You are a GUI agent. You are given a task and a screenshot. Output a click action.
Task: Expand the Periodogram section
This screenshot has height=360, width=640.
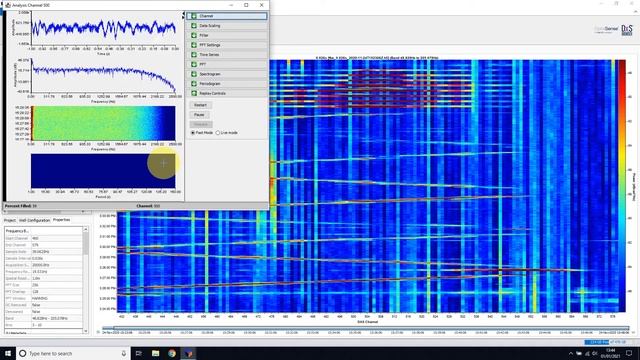point(227,84)
